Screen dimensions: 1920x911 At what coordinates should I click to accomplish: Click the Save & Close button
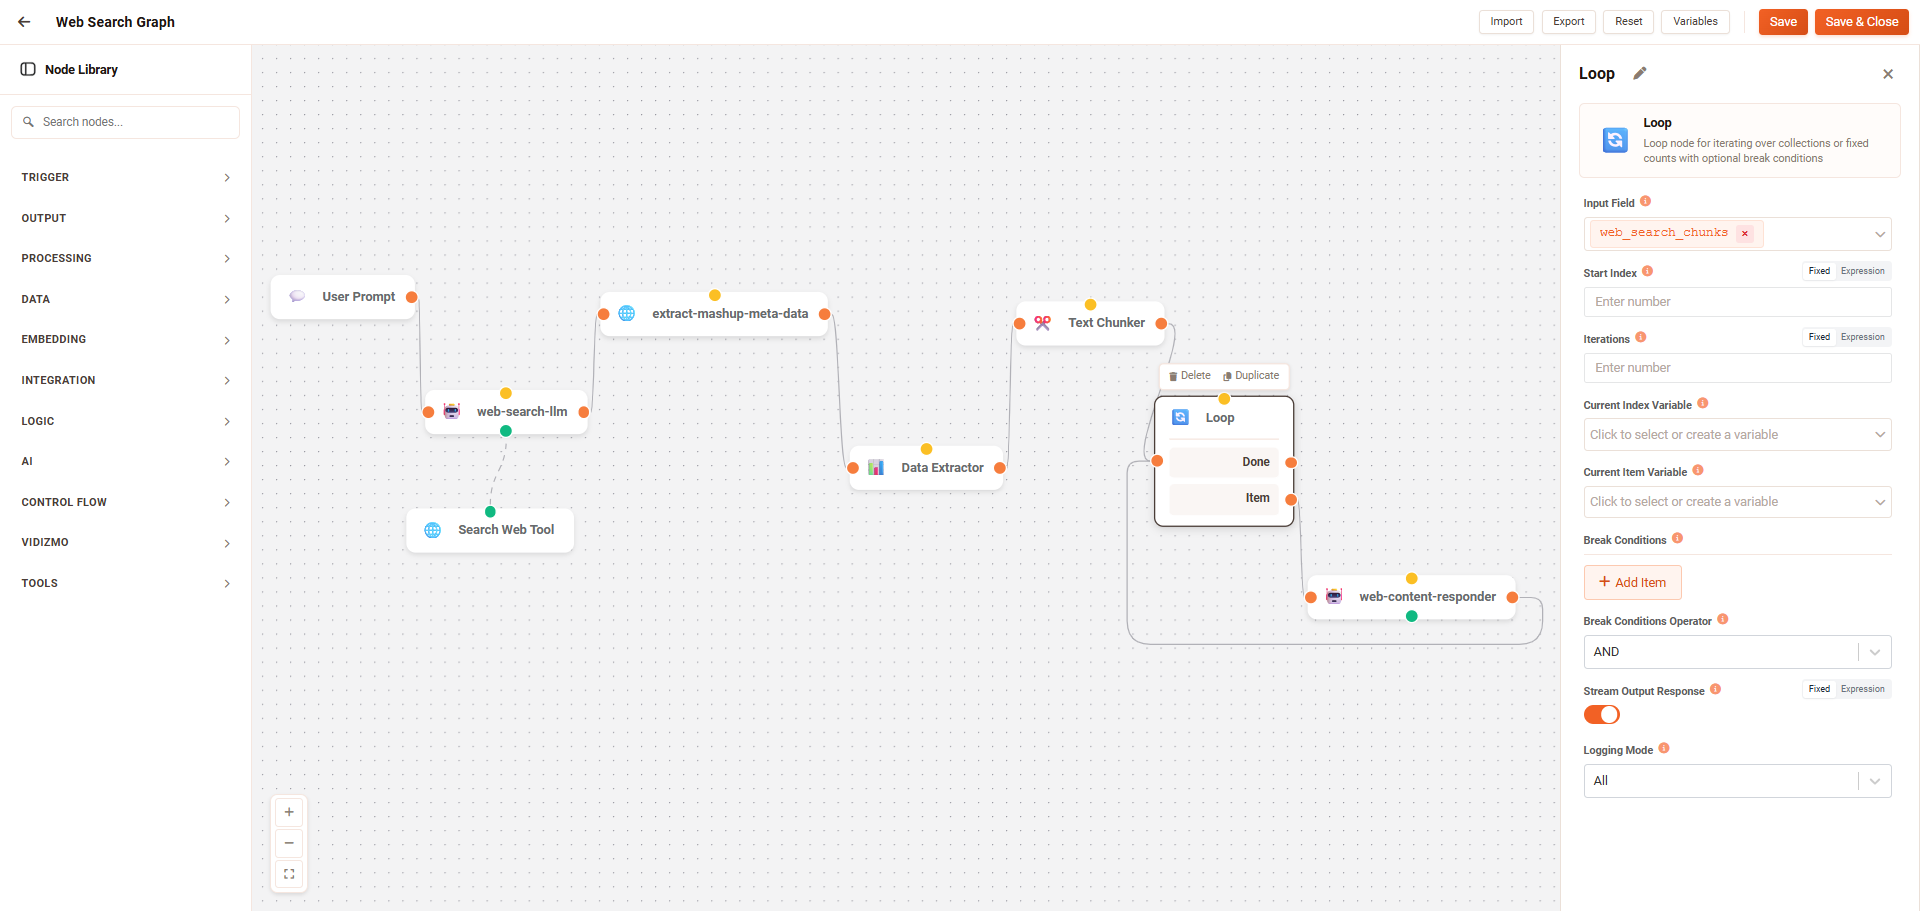tap(1861, 22)
